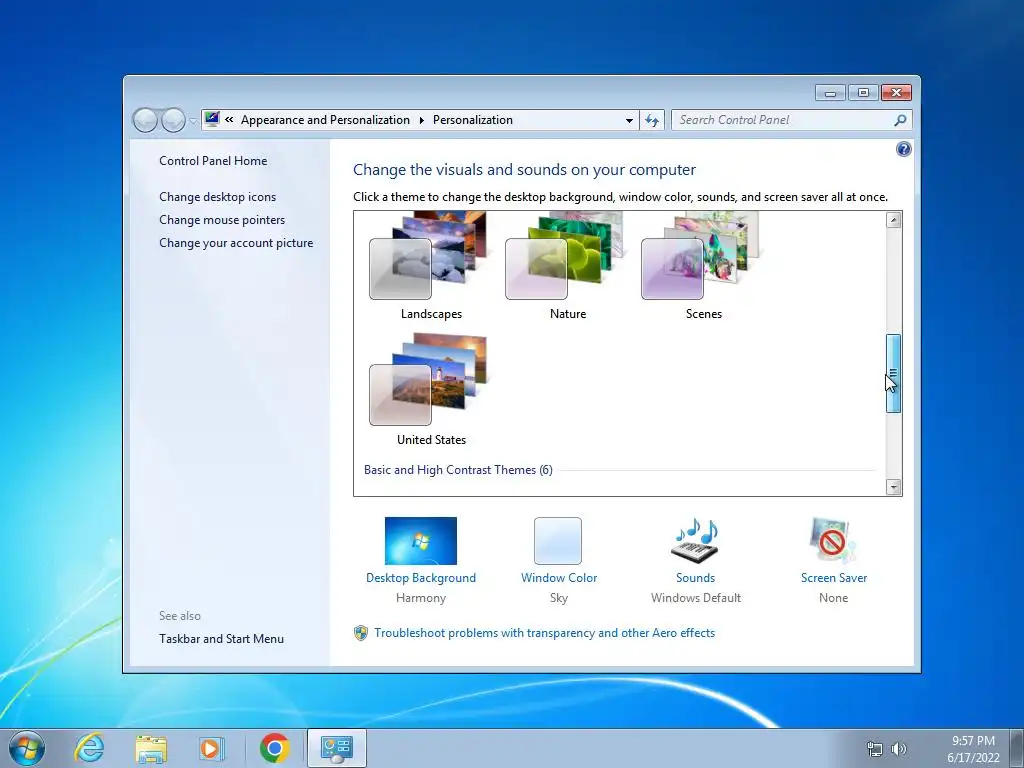Click Basic and High Contrast Themes (6) heading
Screen dimensions: 1024x768
(x=458, y=470)
